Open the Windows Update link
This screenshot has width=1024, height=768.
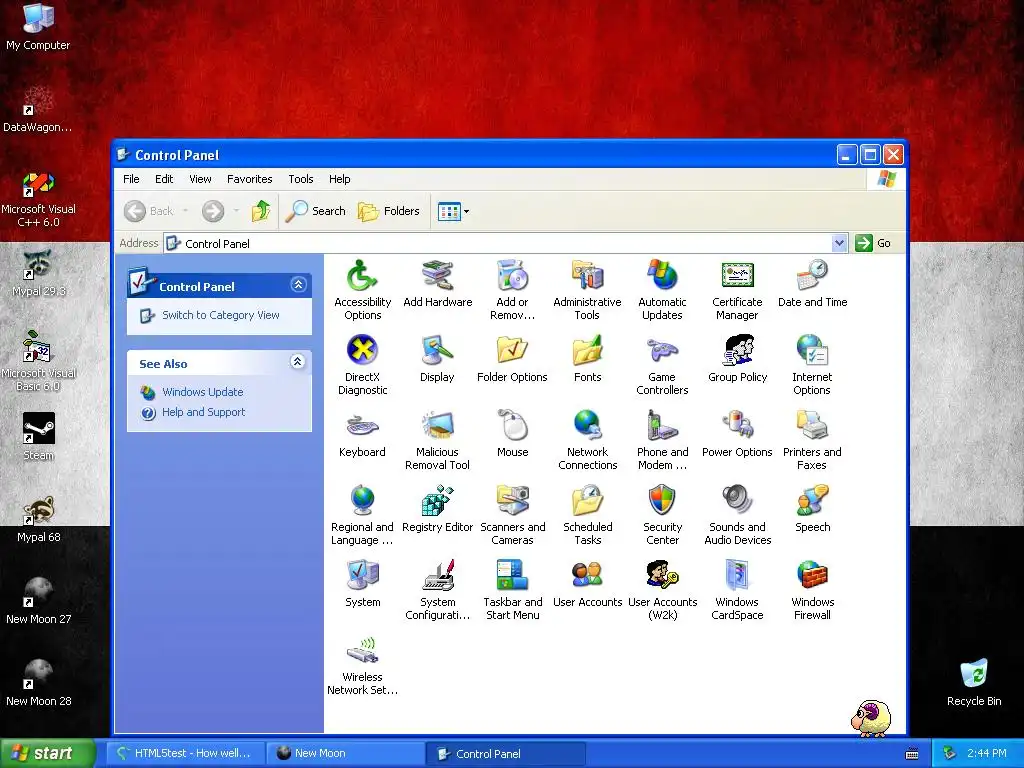pos(202,392)
